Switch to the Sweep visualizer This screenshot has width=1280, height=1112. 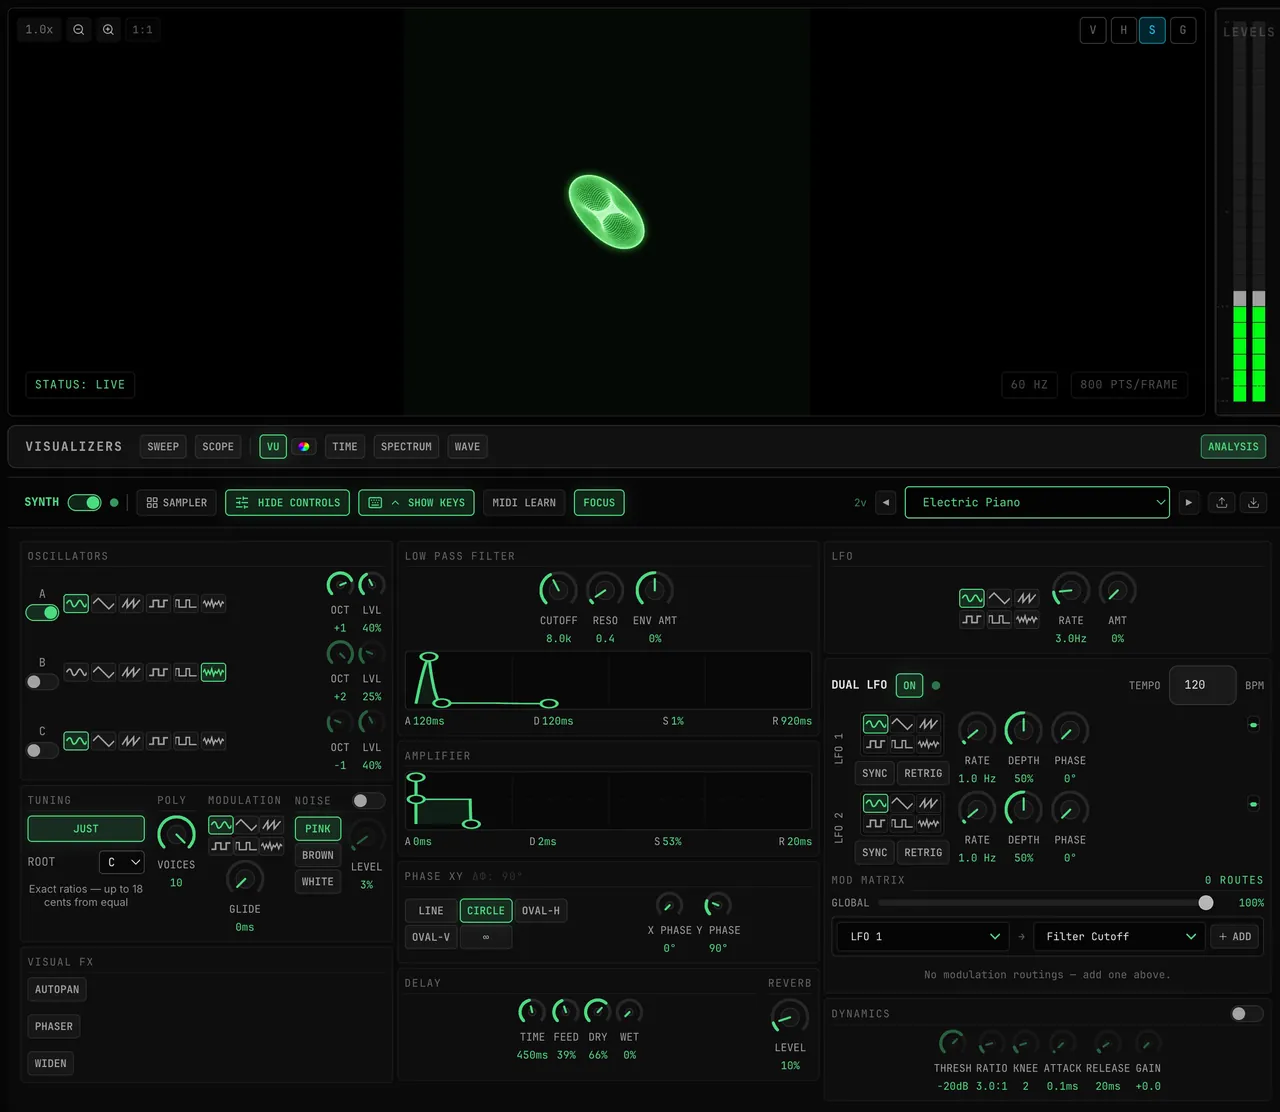click(163, 447)
